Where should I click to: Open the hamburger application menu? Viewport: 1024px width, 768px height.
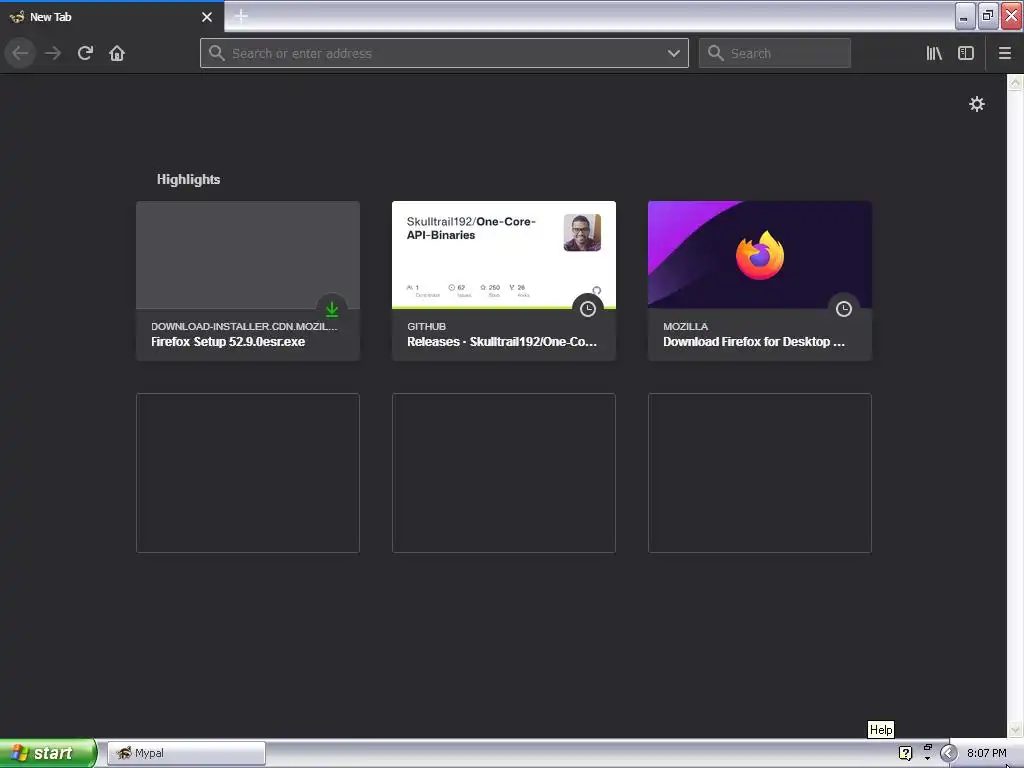click(x=1004, y=53)
